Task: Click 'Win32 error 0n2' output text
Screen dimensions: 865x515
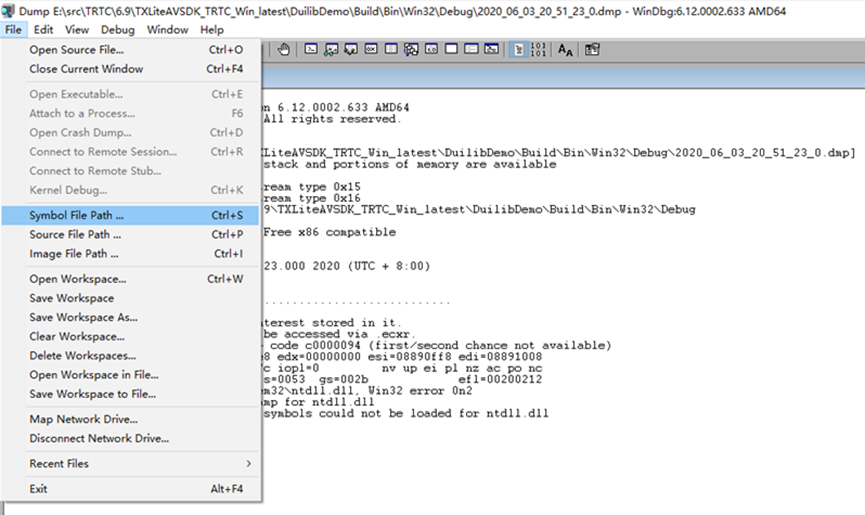Action: [420, 391]
